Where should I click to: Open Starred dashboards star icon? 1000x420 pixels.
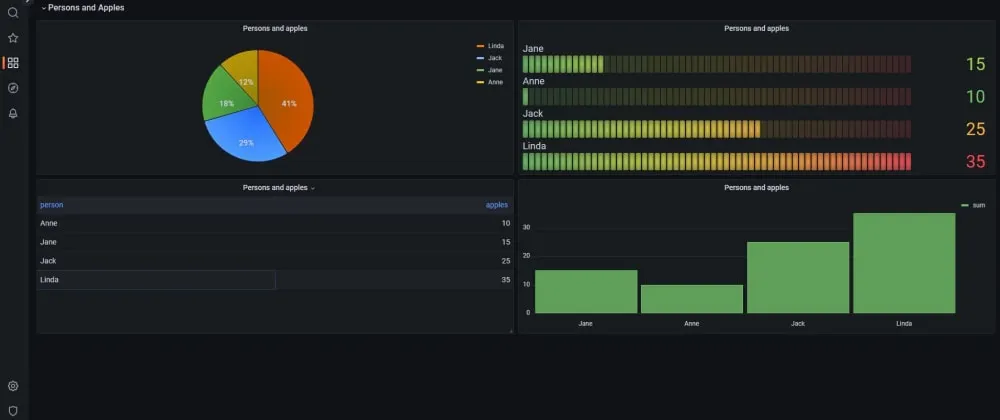point(13,38)
